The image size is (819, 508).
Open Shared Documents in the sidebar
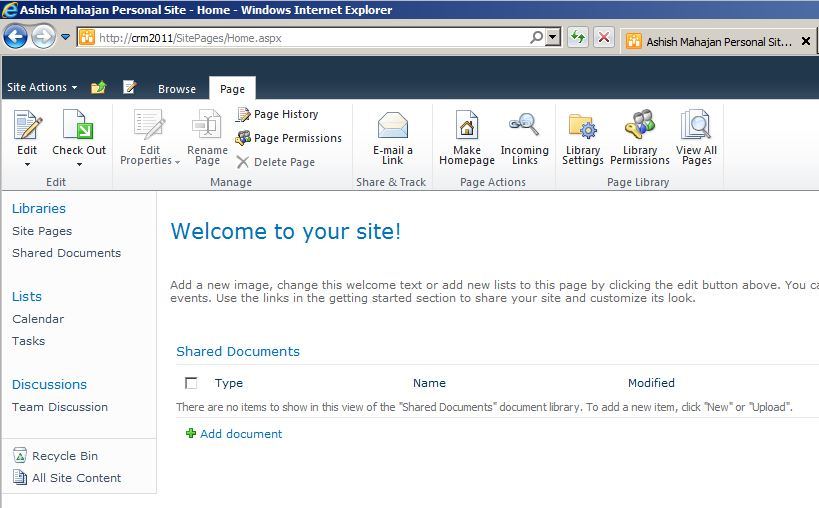tap(66, 253)
